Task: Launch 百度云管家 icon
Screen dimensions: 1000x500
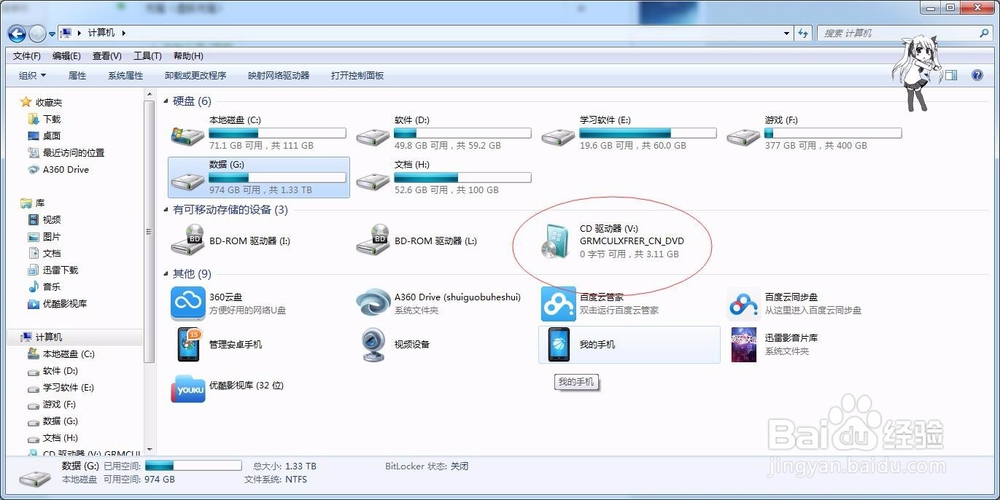Action: 558,304
